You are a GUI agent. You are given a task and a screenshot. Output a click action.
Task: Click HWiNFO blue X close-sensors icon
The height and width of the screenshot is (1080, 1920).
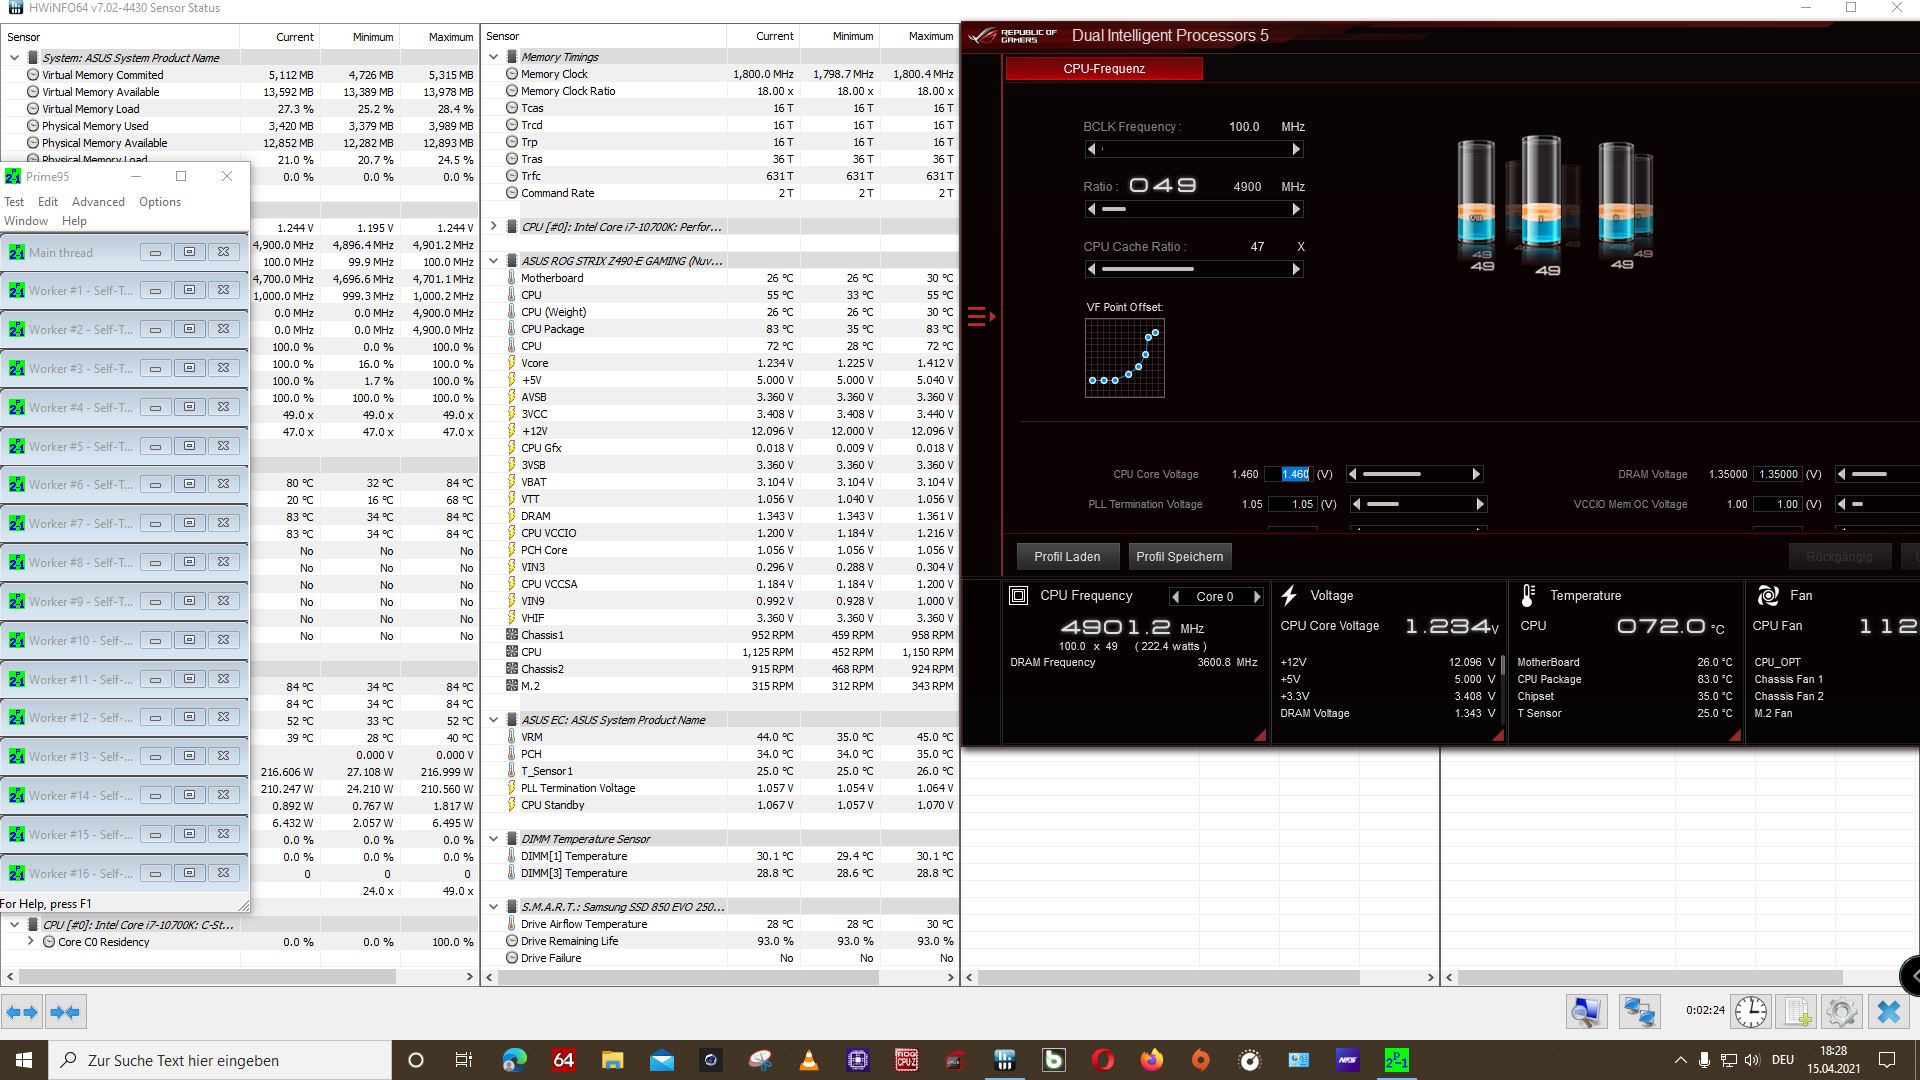(1888, 1012)
